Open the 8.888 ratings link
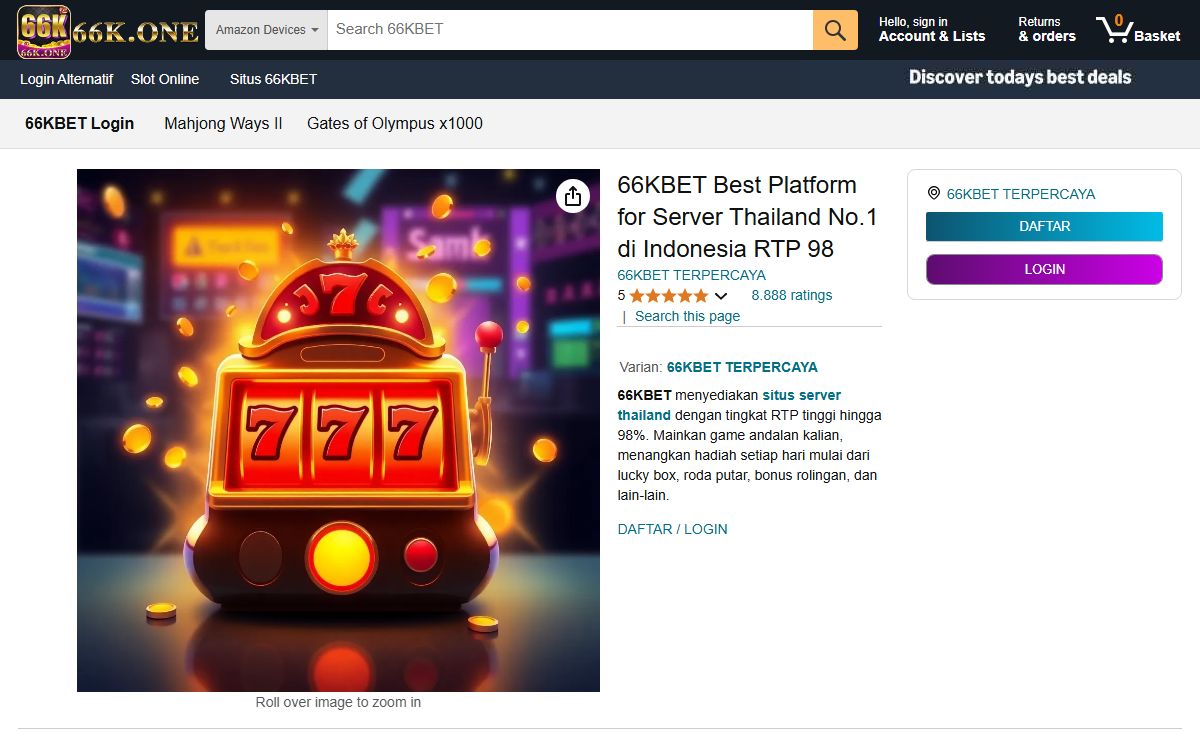Screen dimensions: 1200x740 [792, 296]
